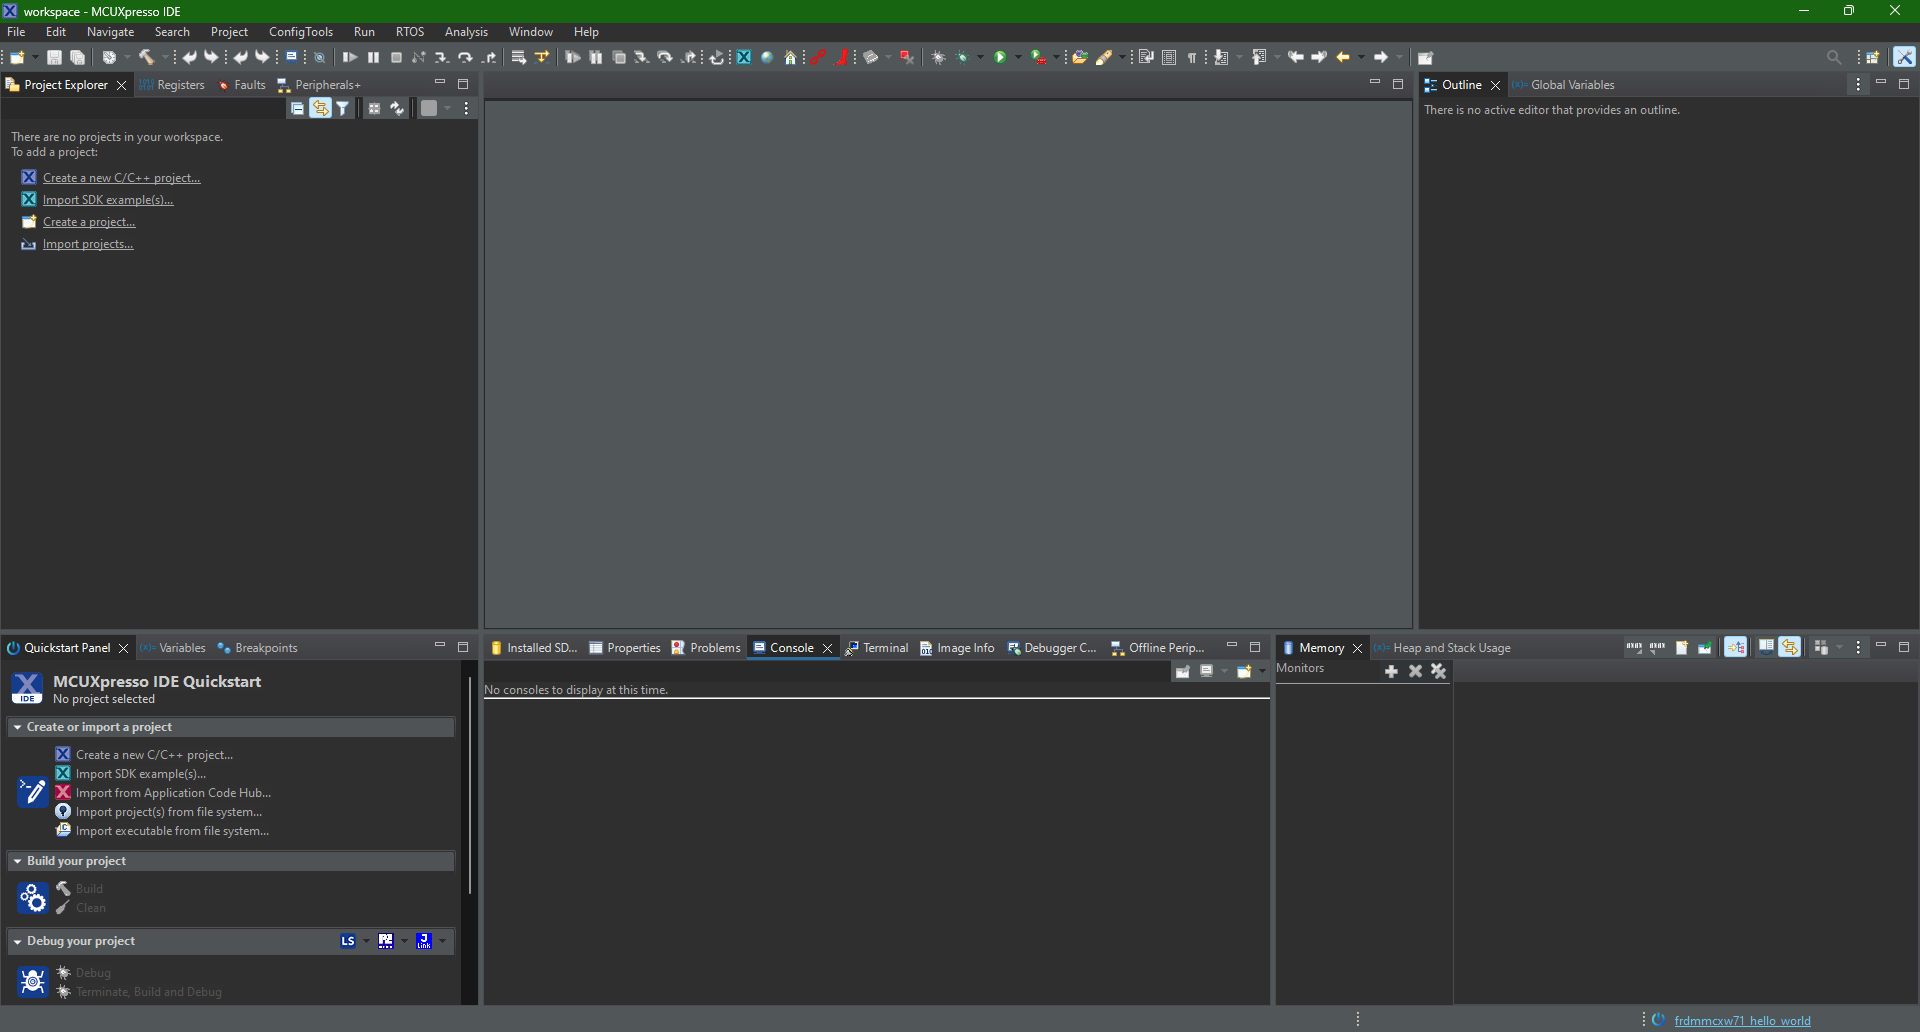Viewport: 1920px width, 1032px height.
Task: Remove all memory monitors double-X icon
Action: click(x=1438, y=672)
